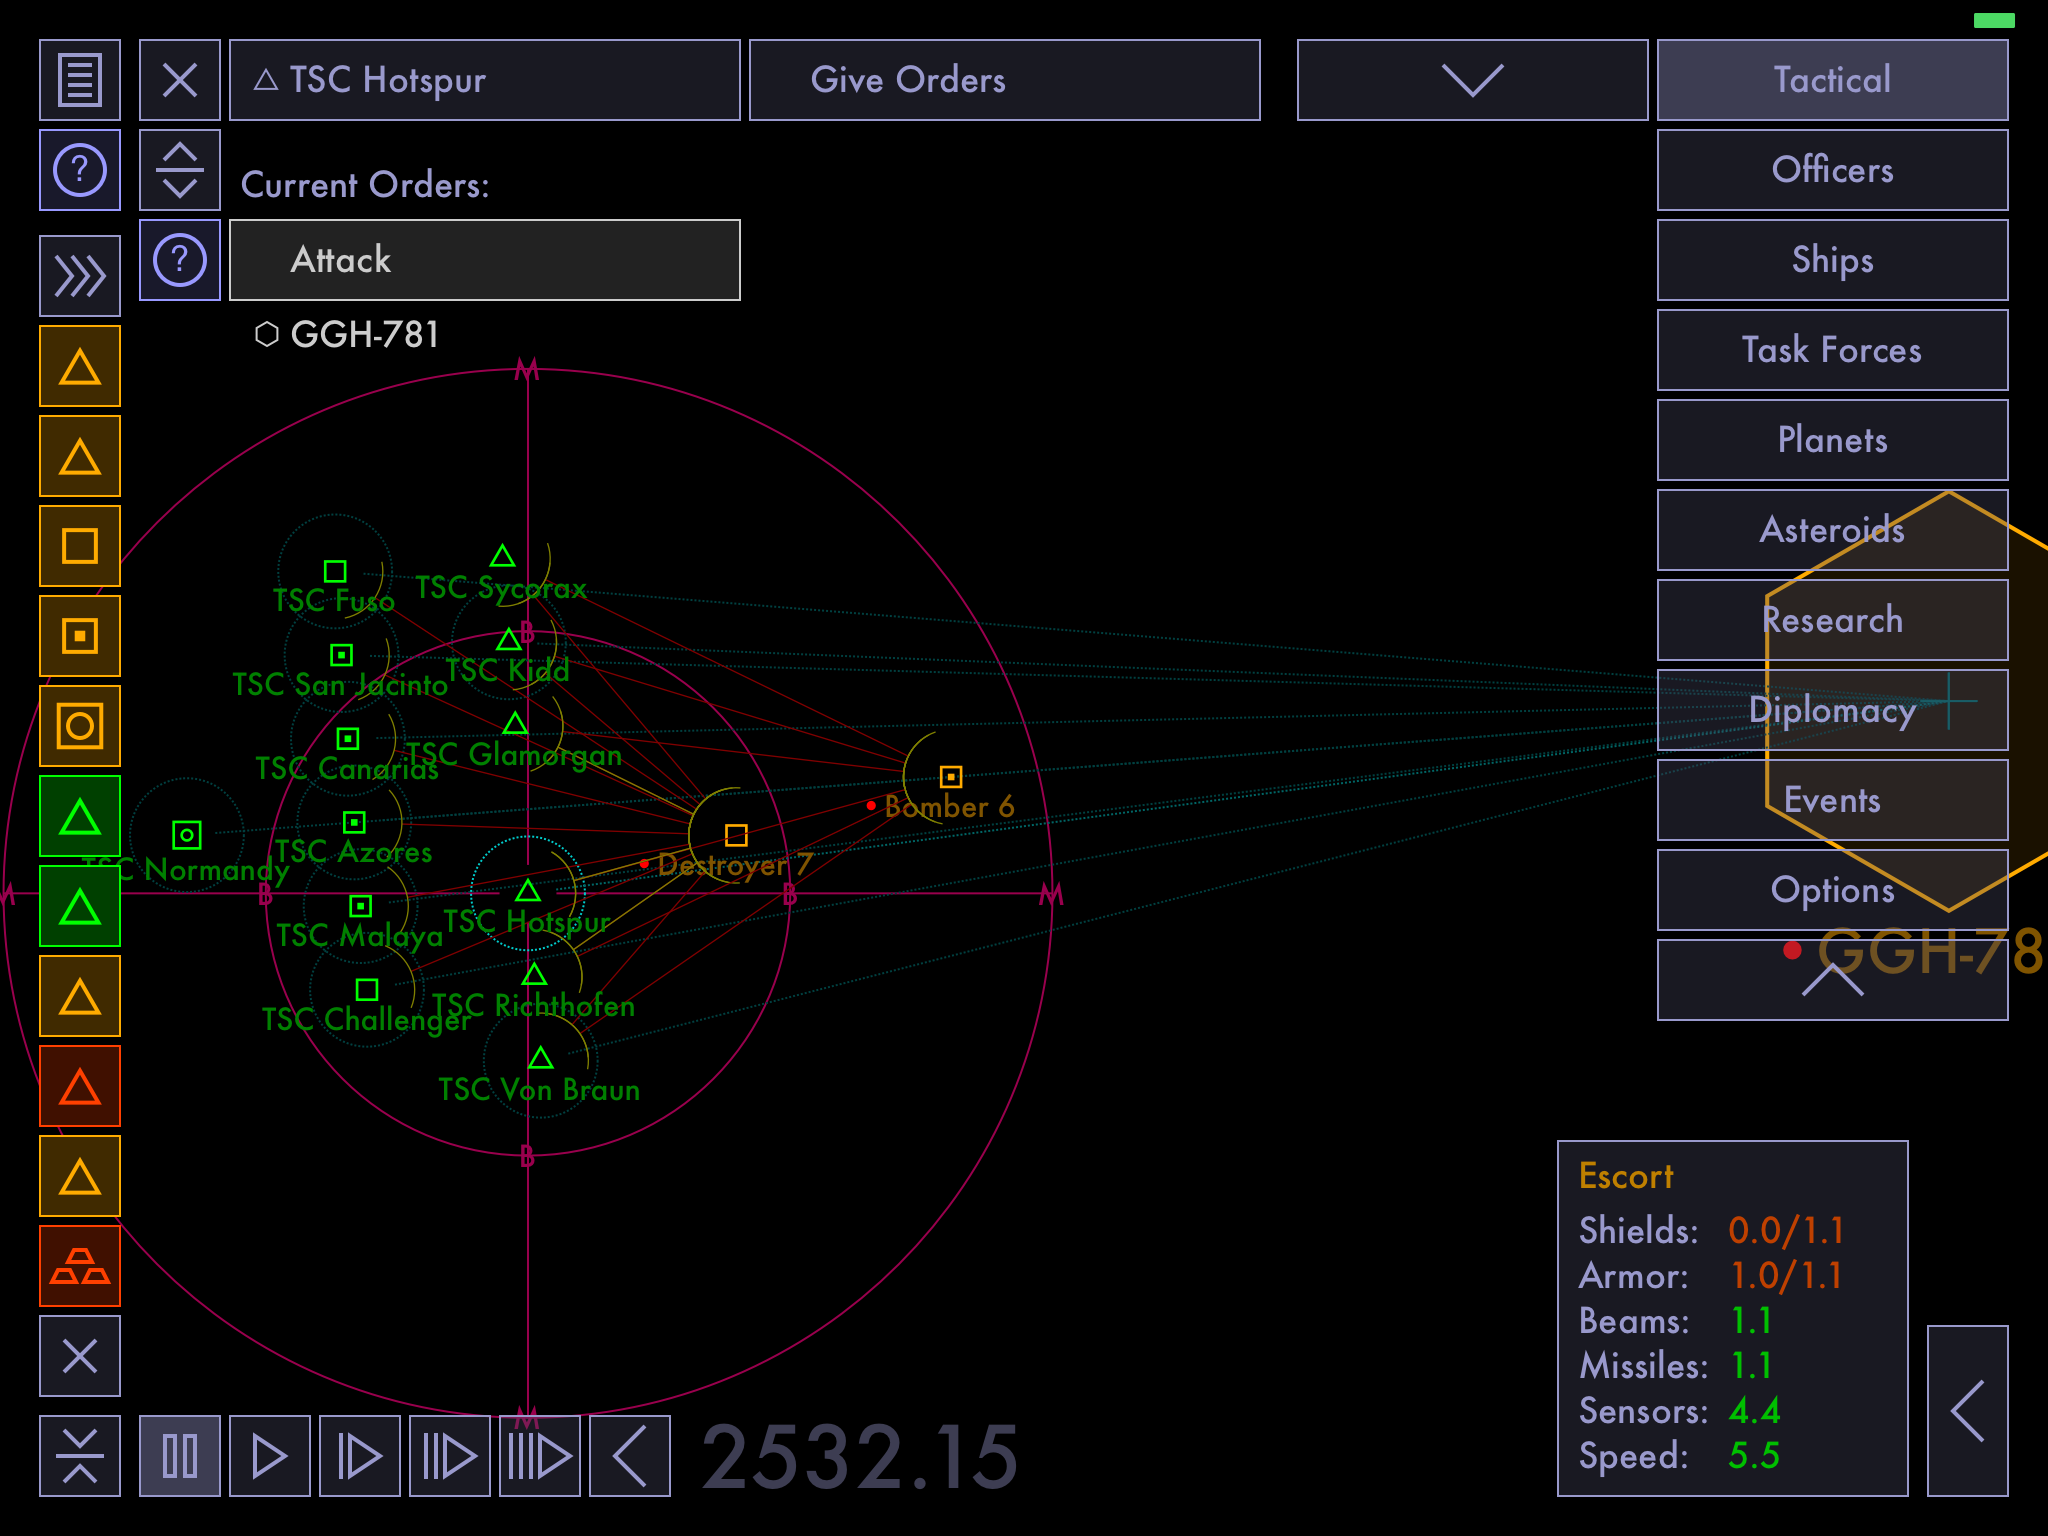Image resolution: width=2048 pixels, height=1536 pixels.
Task: Select the Attack current order
Action: pyautogui.click(x=485, y=260)
